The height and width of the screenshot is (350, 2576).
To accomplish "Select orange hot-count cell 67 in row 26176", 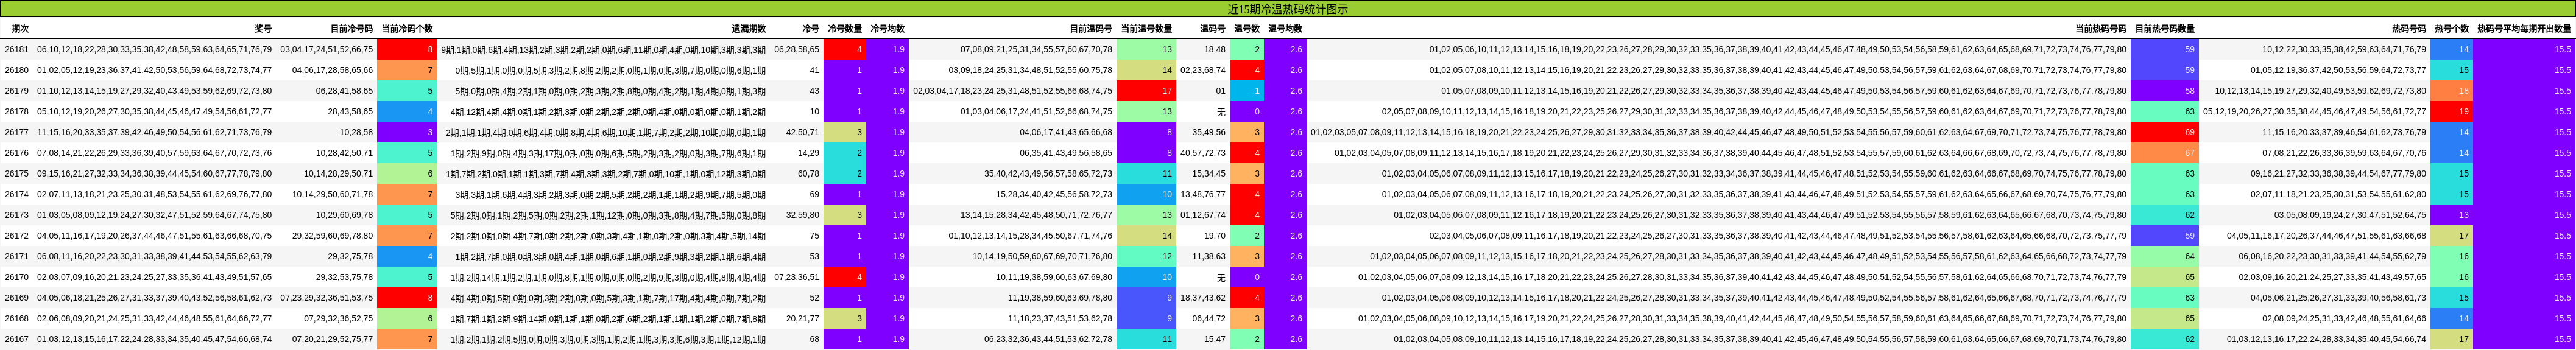I will click(2164, 153).
